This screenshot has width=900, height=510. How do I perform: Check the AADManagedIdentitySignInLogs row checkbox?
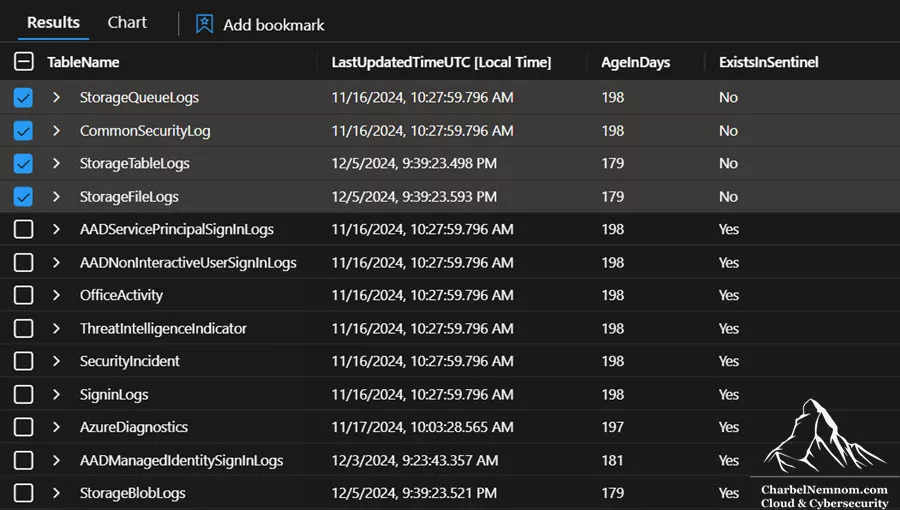point(24,461)
